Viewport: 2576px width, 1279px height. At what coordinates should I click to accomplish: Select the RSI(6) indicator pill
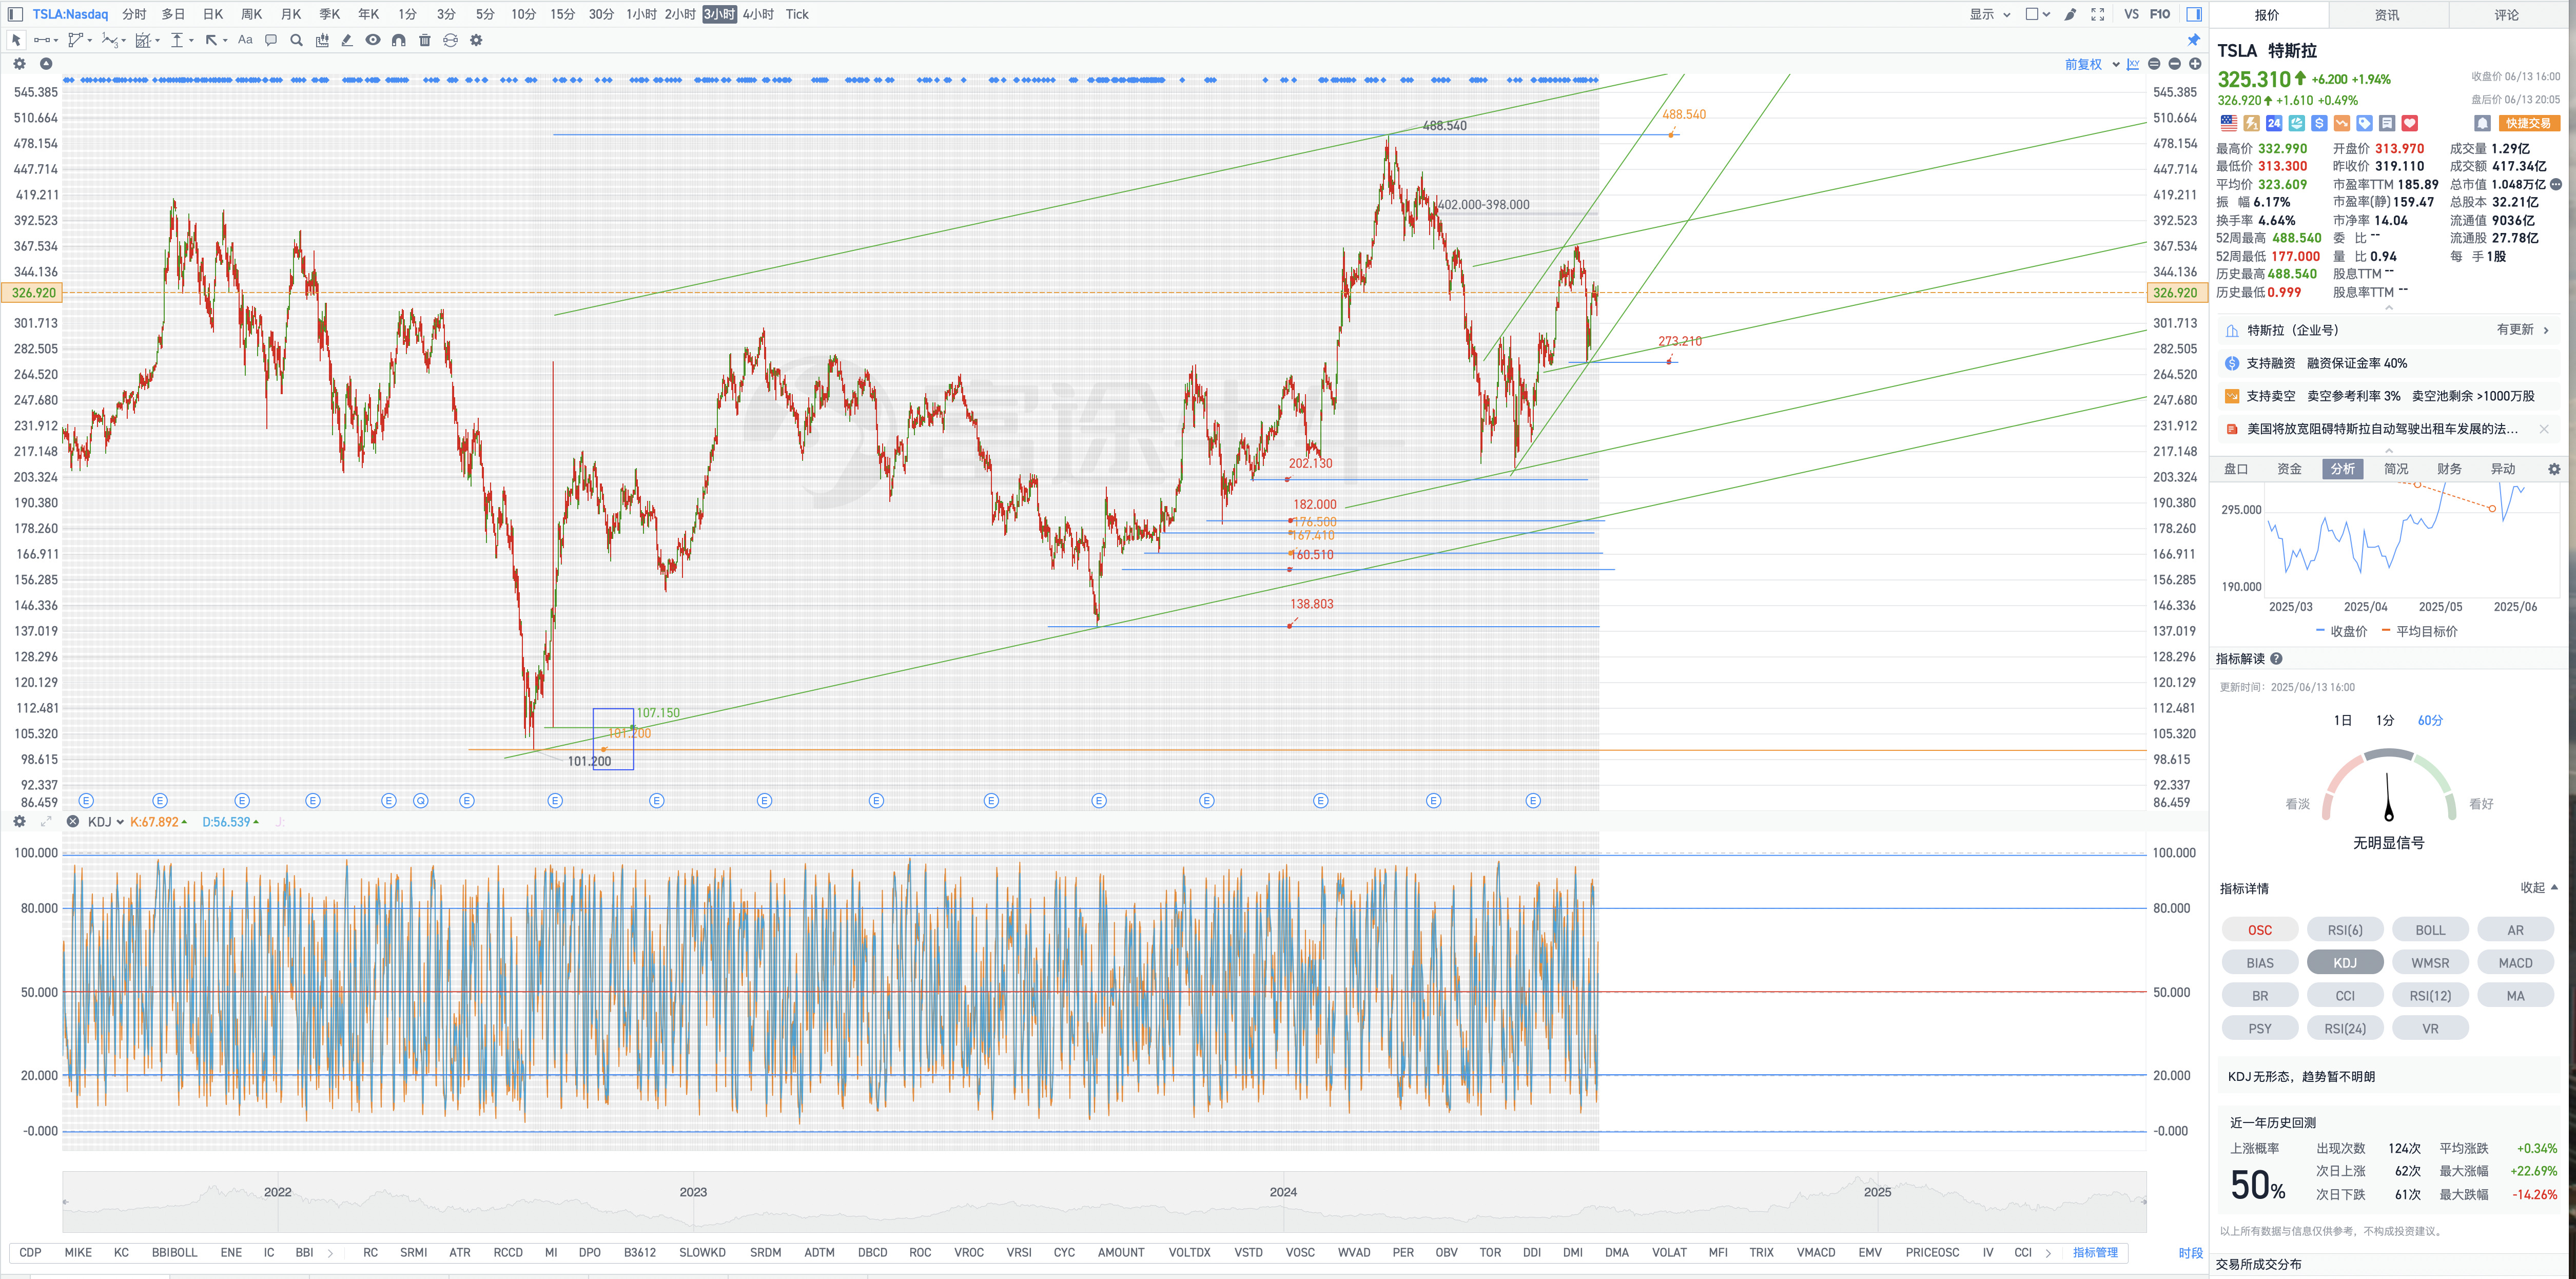2345,930
